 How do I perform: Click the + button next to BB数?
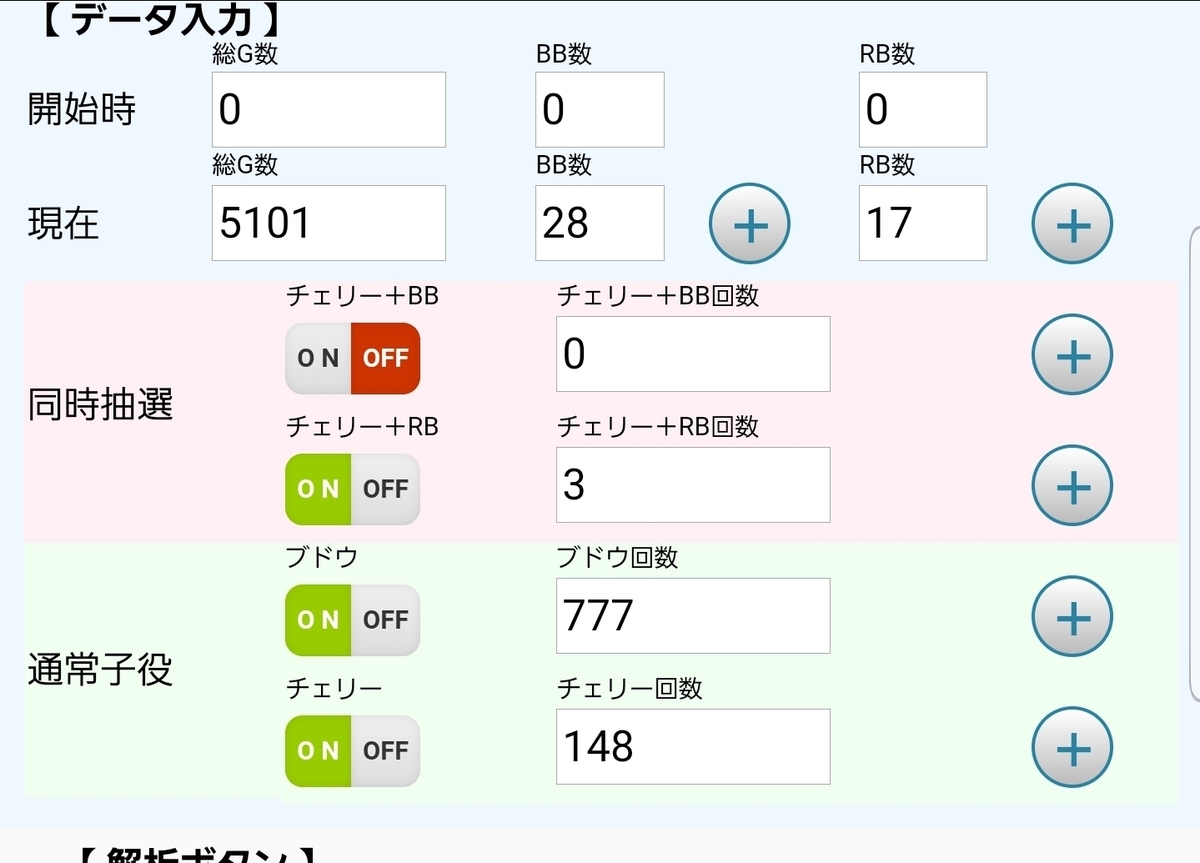coord(750,225)
